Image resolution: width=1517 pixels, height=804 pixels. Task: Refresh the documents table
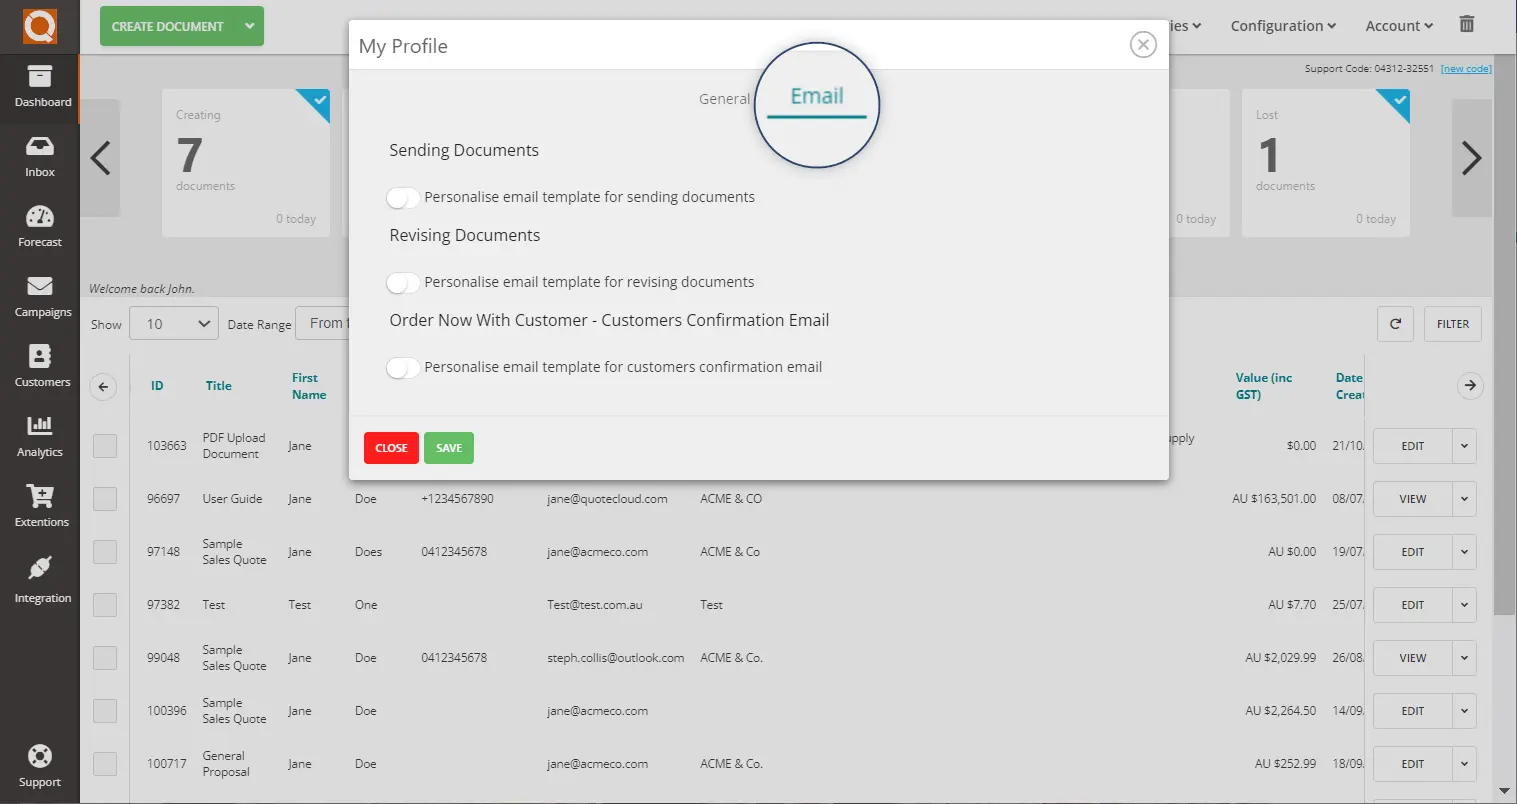tap(1395, 323)
